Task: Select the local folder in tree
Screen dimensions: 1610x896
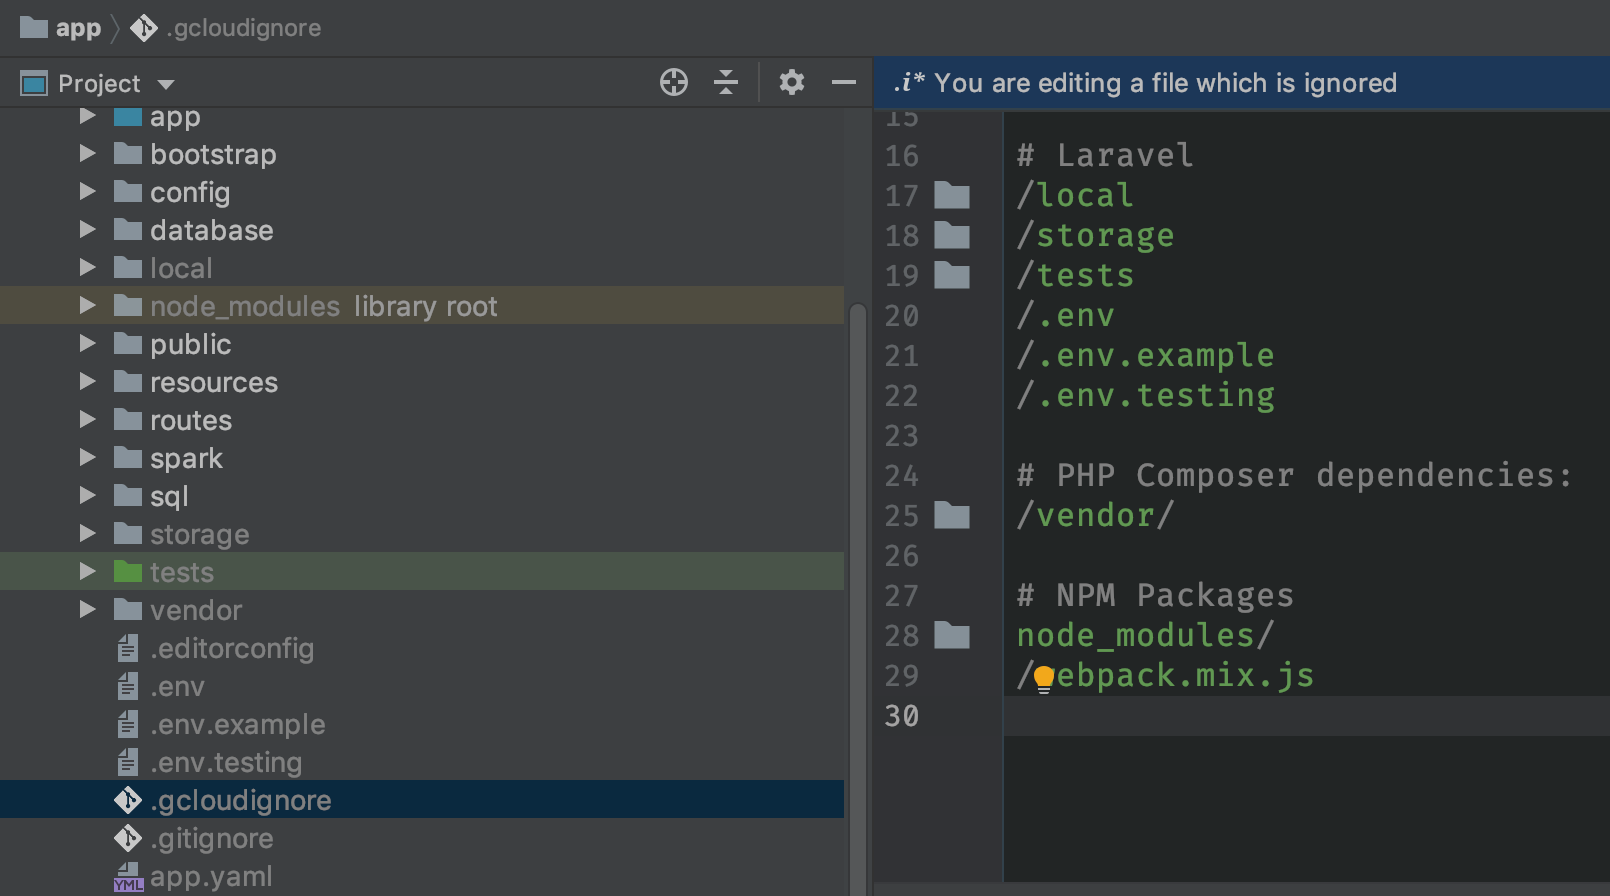Action: [x=422, y=268]
